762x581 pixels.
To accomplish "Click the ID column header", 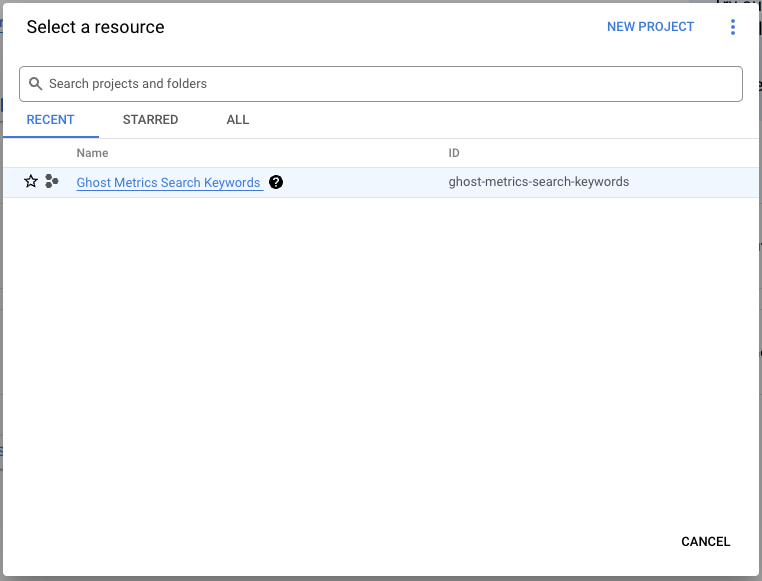I will click(454, 153).
